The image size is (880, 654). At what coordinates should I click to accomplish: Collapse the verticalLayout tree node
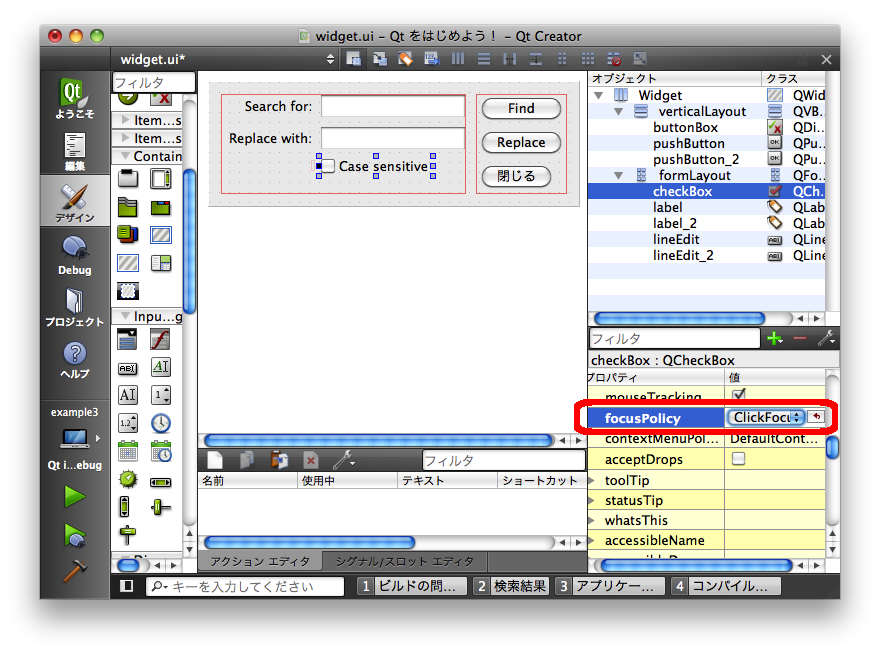621,112
